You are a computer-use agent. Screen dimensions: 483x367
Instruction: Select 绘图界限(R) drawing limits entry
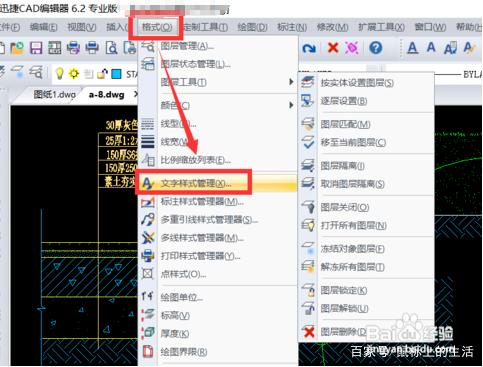pyautogui.click(x=184, y=351)
